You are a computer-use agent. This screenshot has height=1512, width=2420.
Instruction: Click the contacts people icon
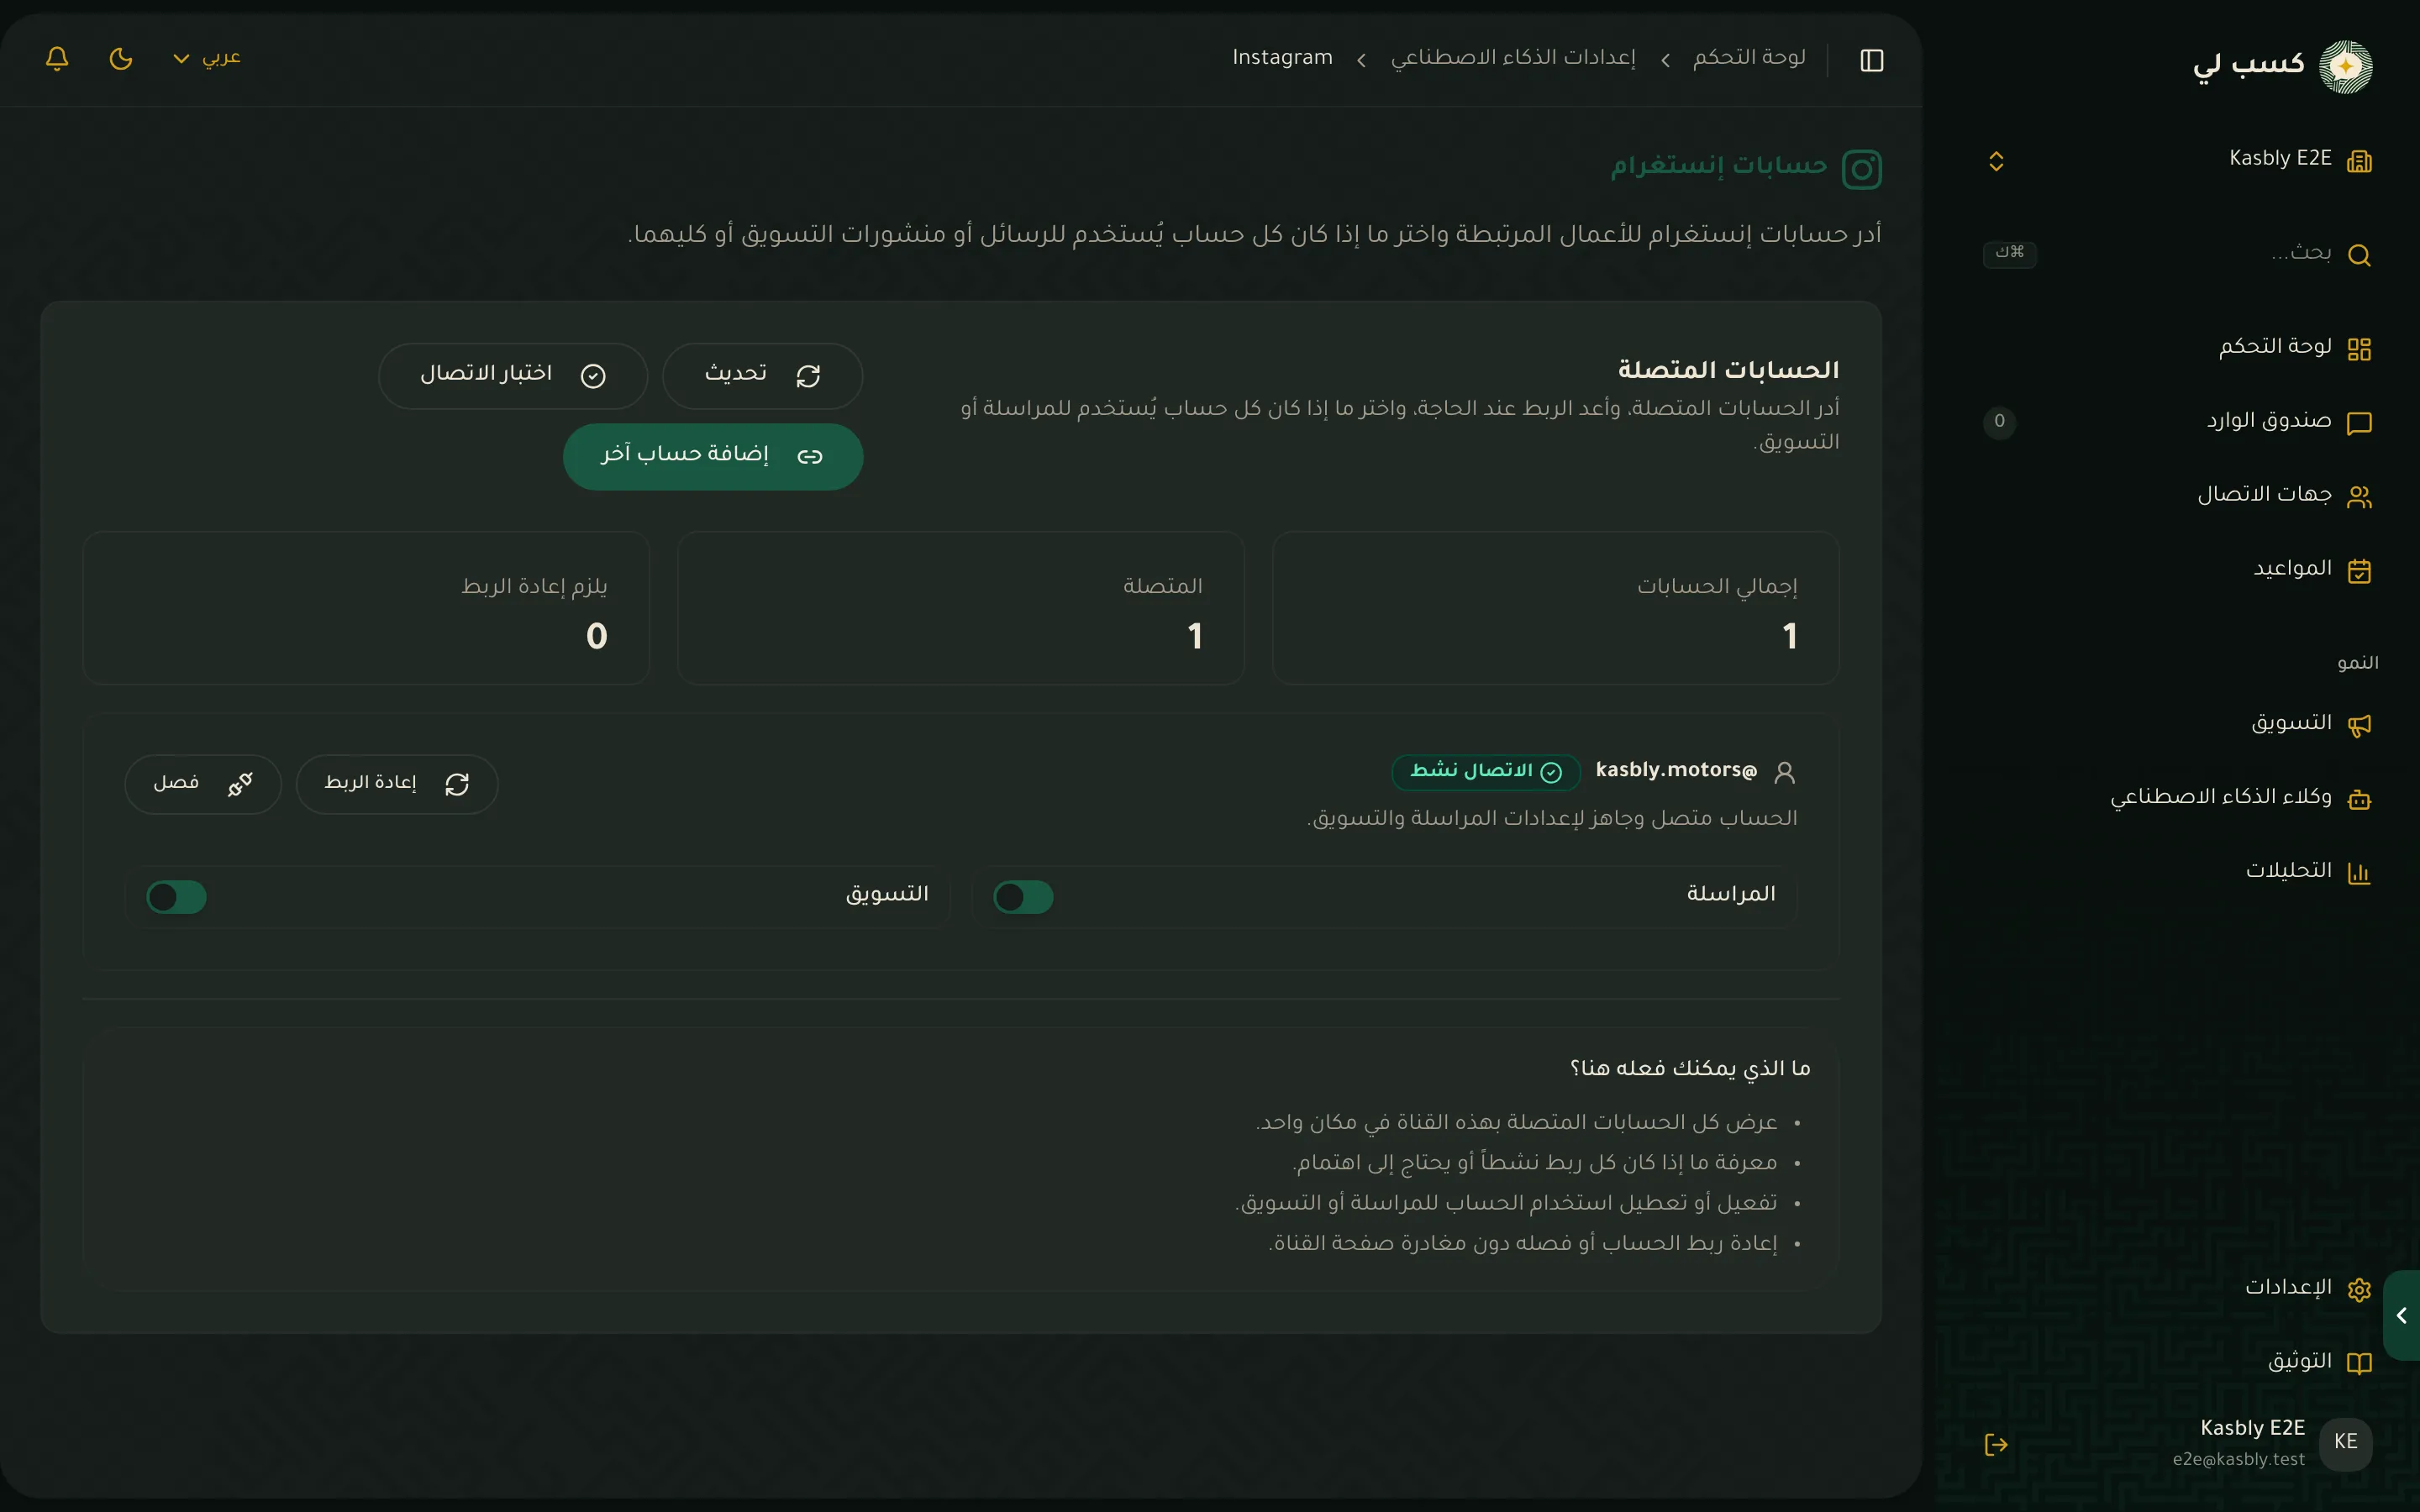[x=2359, y=497]
